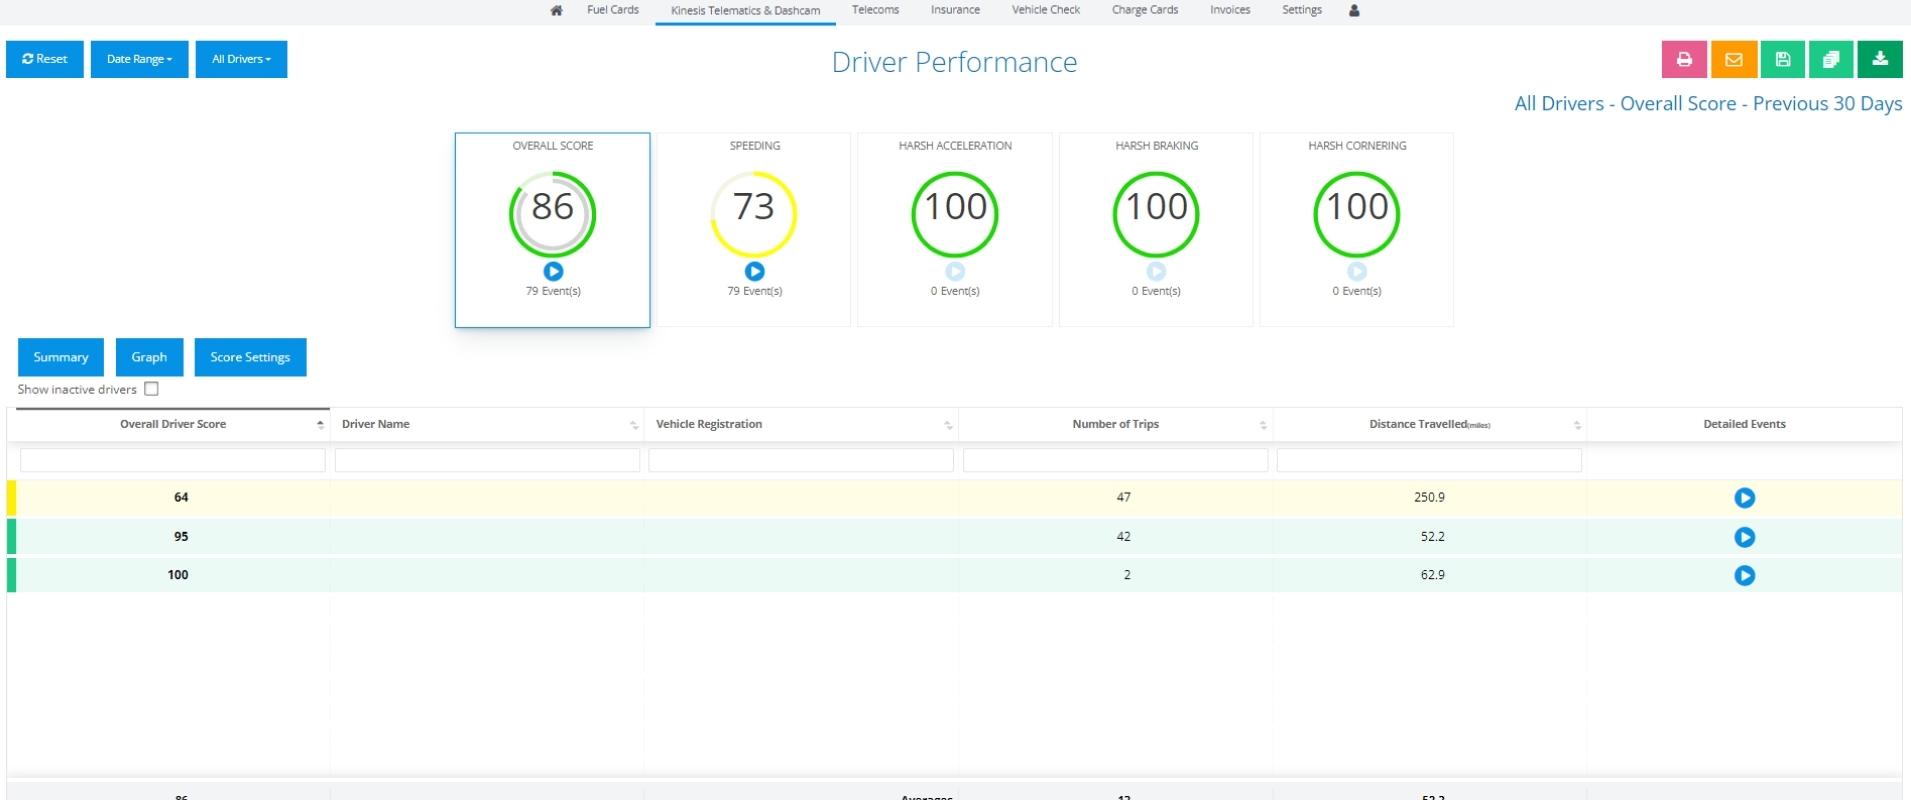Image resolution: width=1911 pixels, height=800 pixels.
Task: Click the green save report icon
Action: pyautogui.click(x=1782, y=59)
